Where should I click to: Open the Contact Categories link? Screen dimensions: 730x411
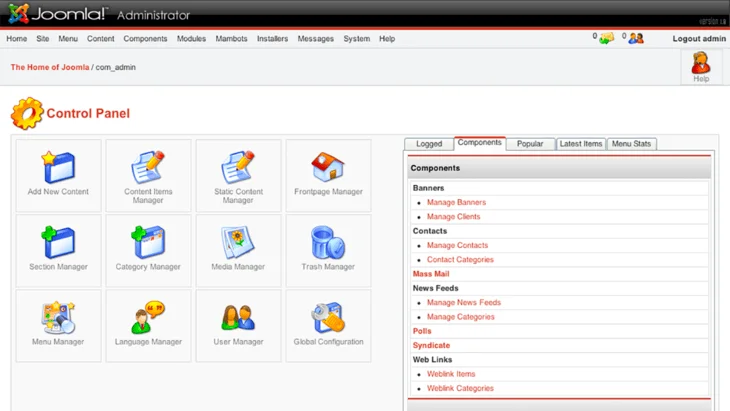[460, 260]
